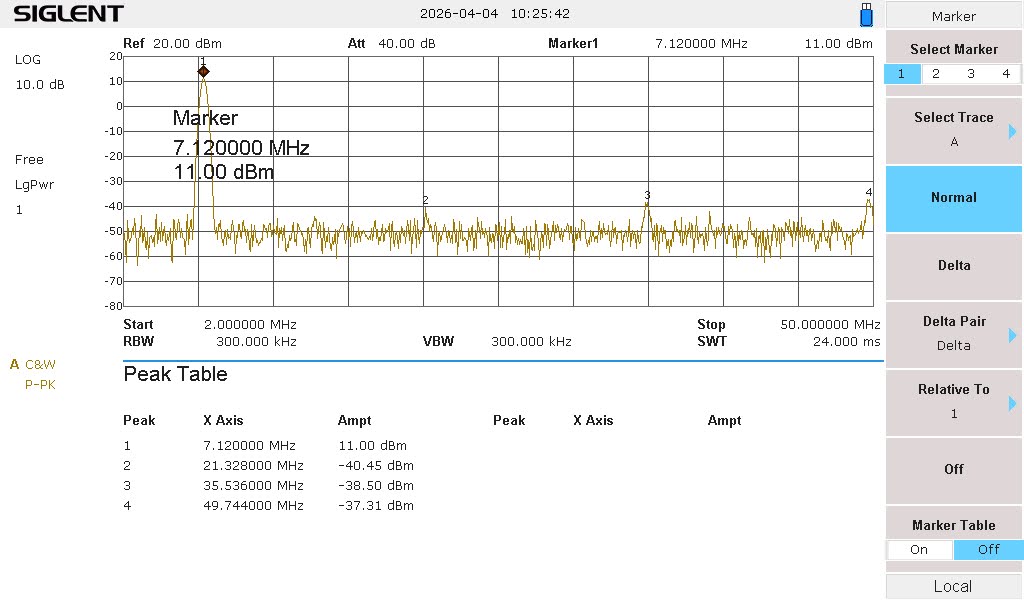
Task: Click the SIGLENT logo
Action: [69, 14]
